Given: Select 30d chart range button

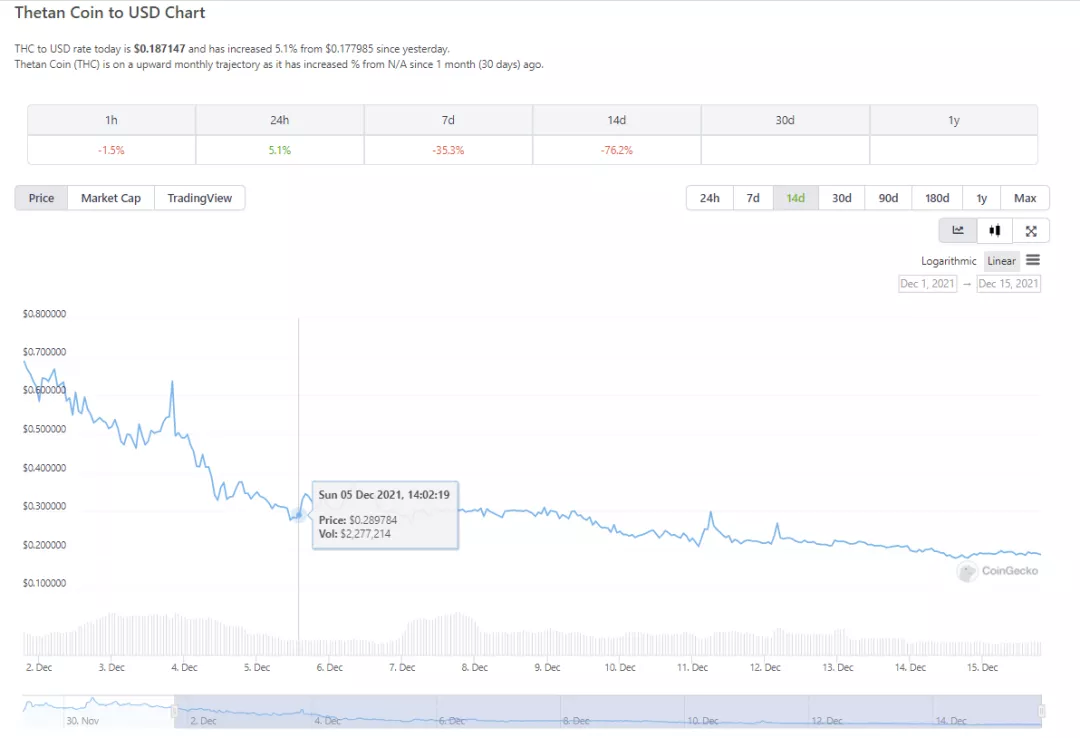Looking at the screenshot, I should (x=842, y=198).
